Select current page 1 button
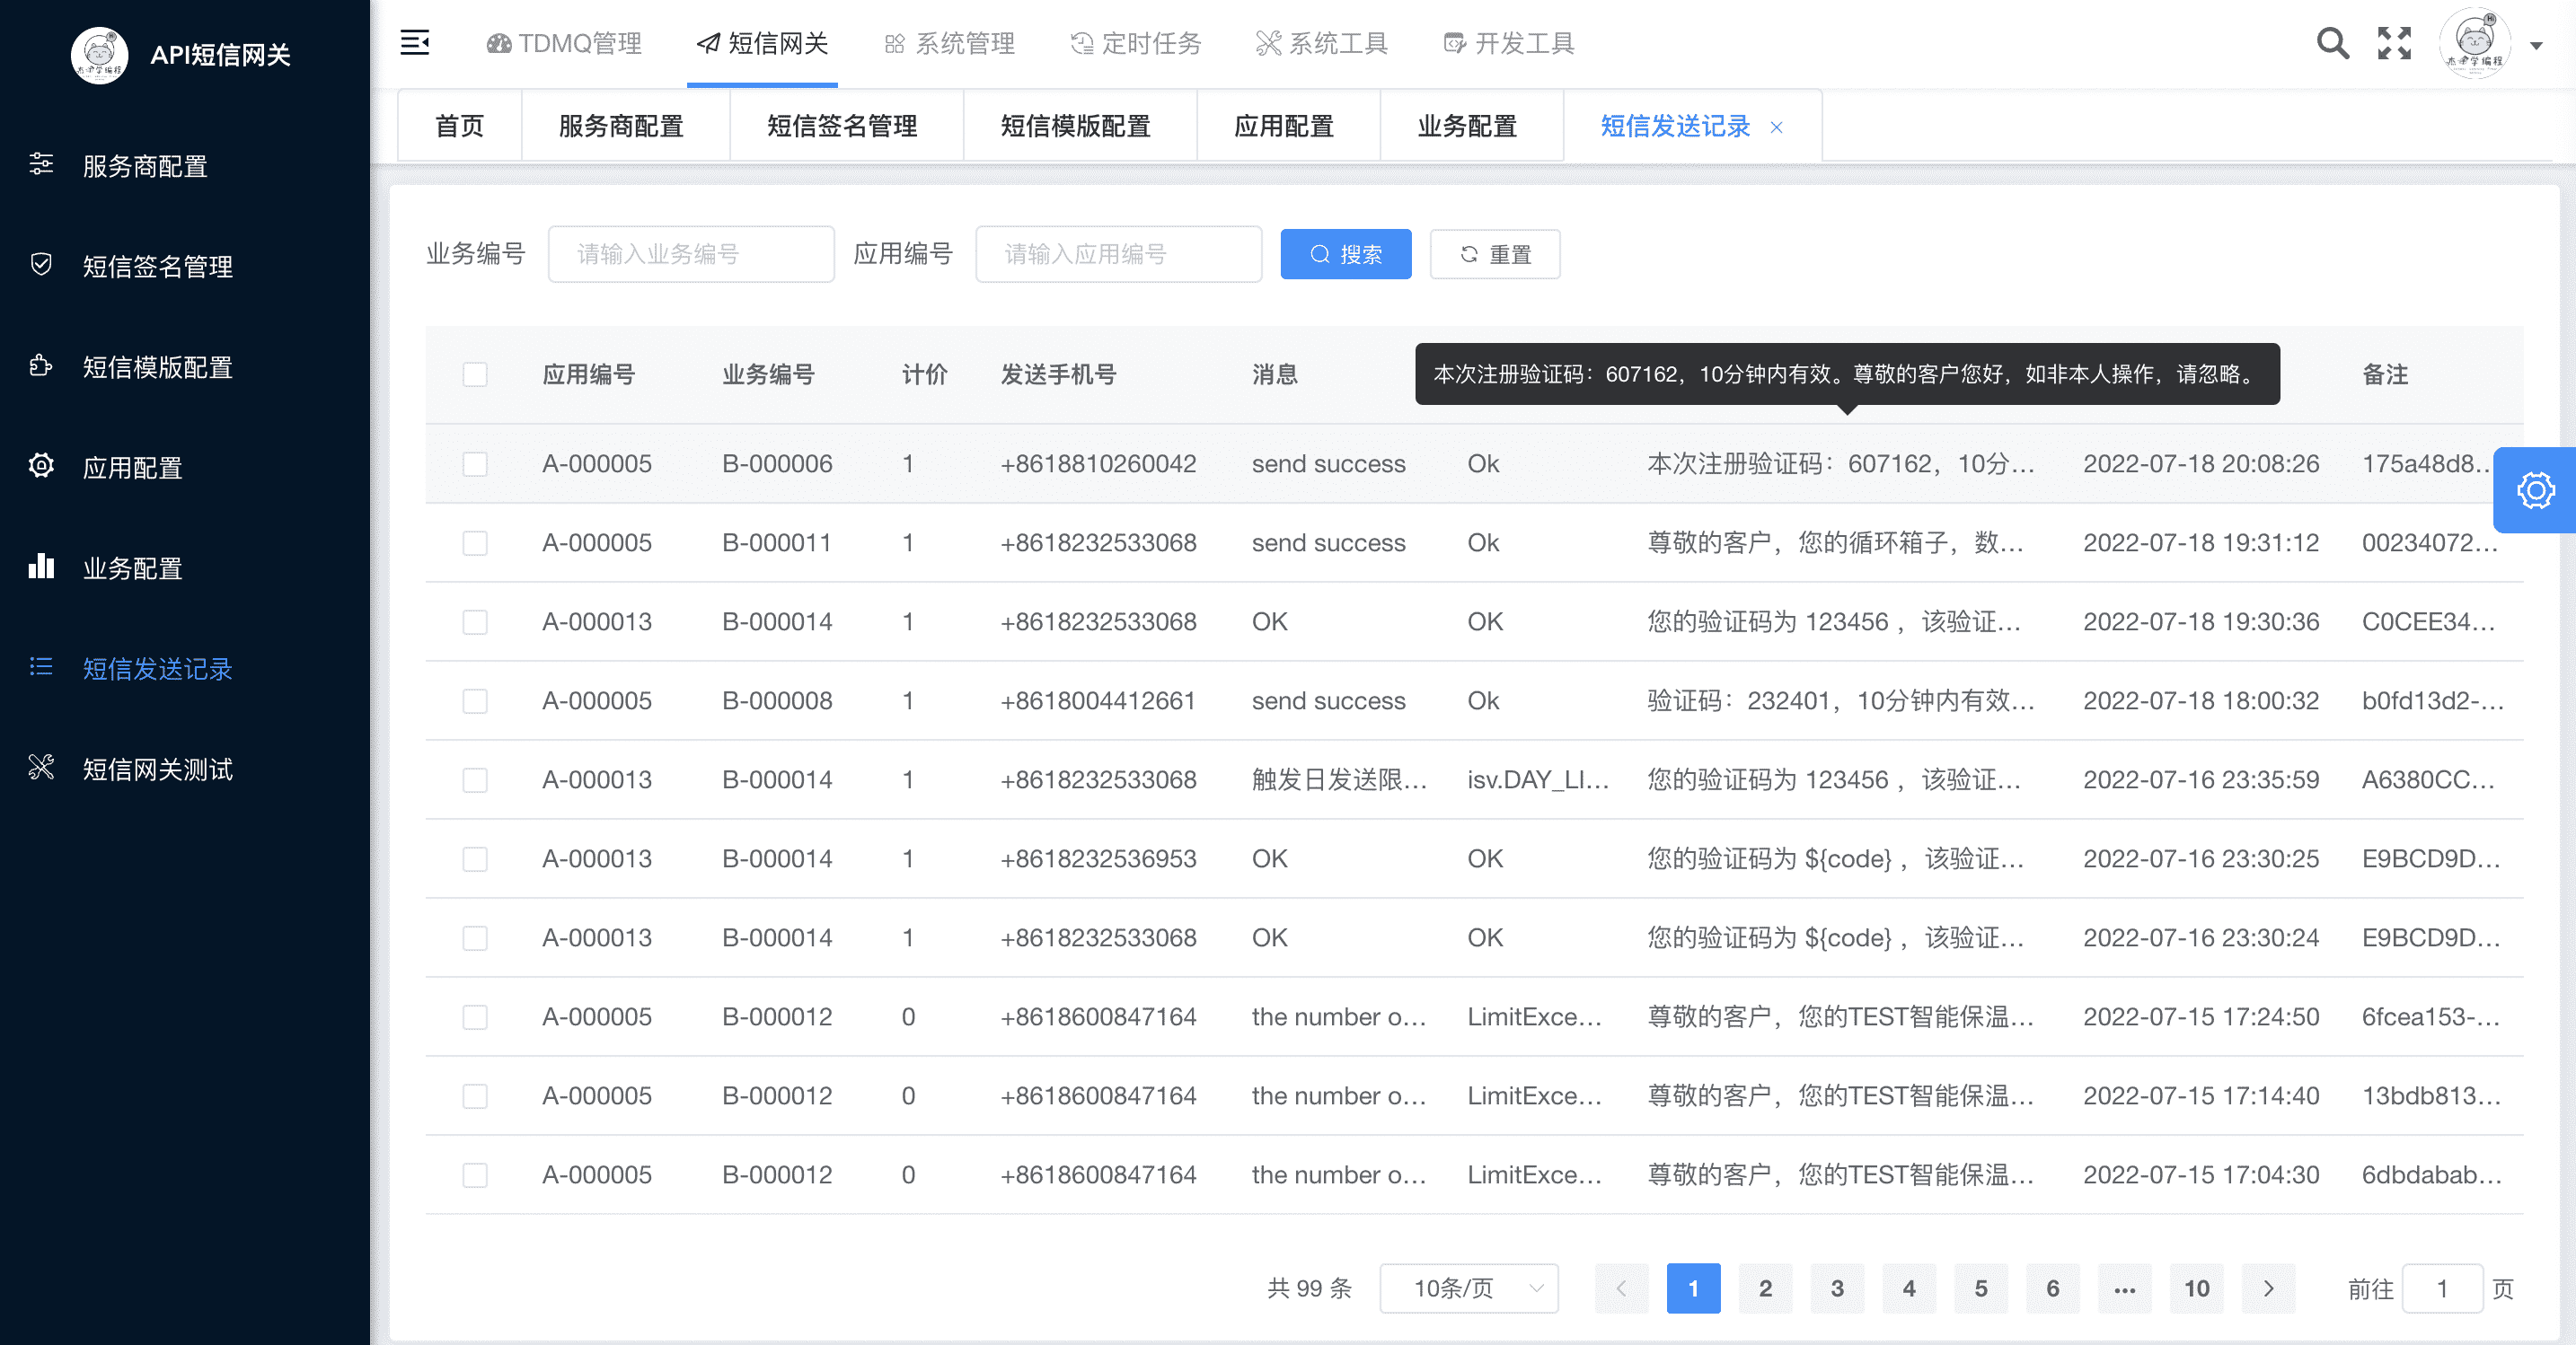Screen dimensions: 2576x1345 click(1693, 1288)
